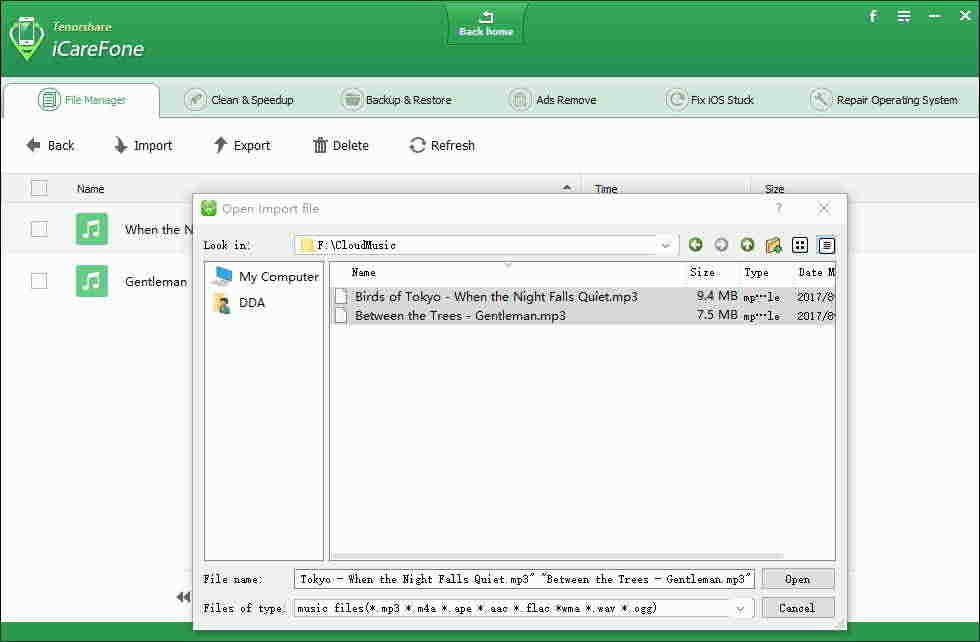Switch to the Ads Remove tab
This screenshot has height=642, width=980.
pyautogui.click(x=553, y=100)
